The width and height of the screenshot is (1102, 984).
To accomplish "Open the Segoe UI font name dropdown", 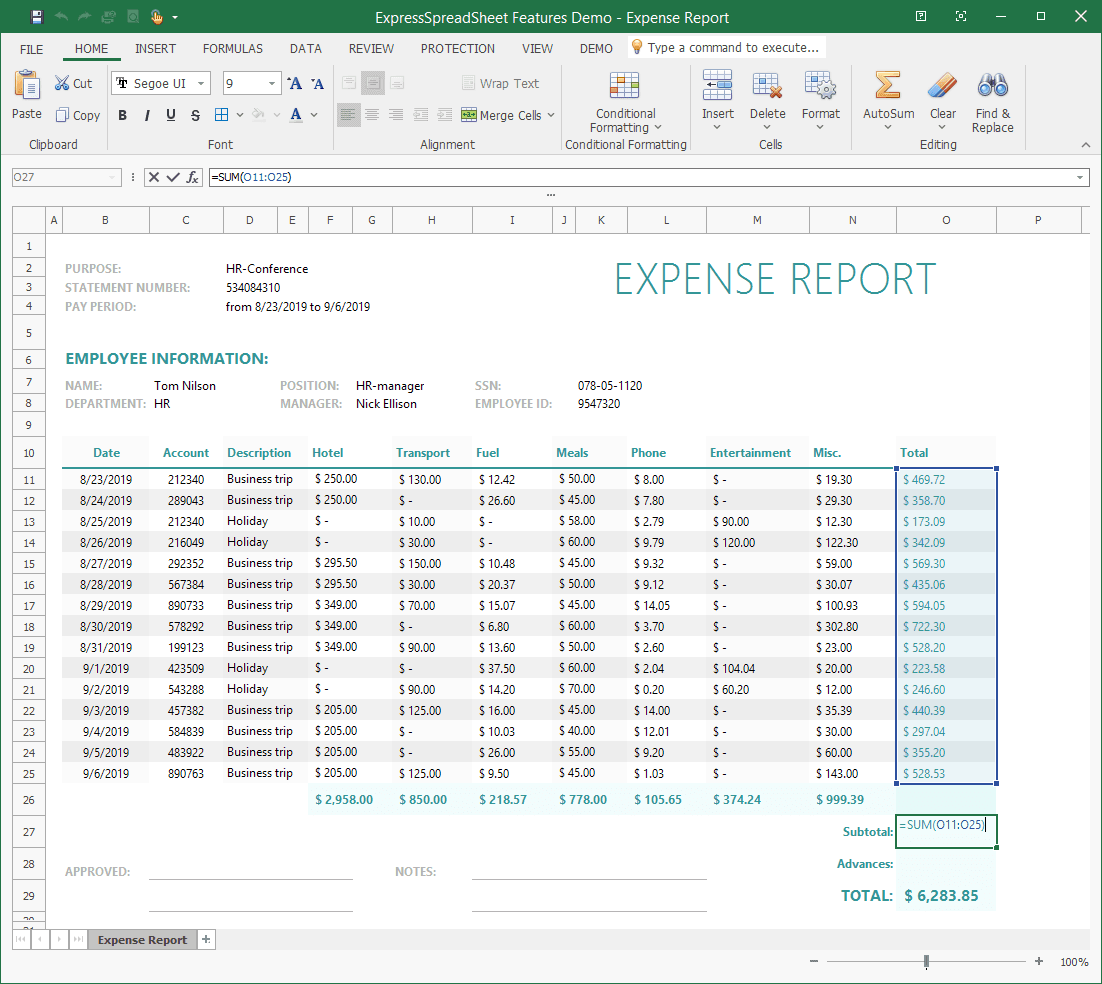I will [x=201, y=84].
